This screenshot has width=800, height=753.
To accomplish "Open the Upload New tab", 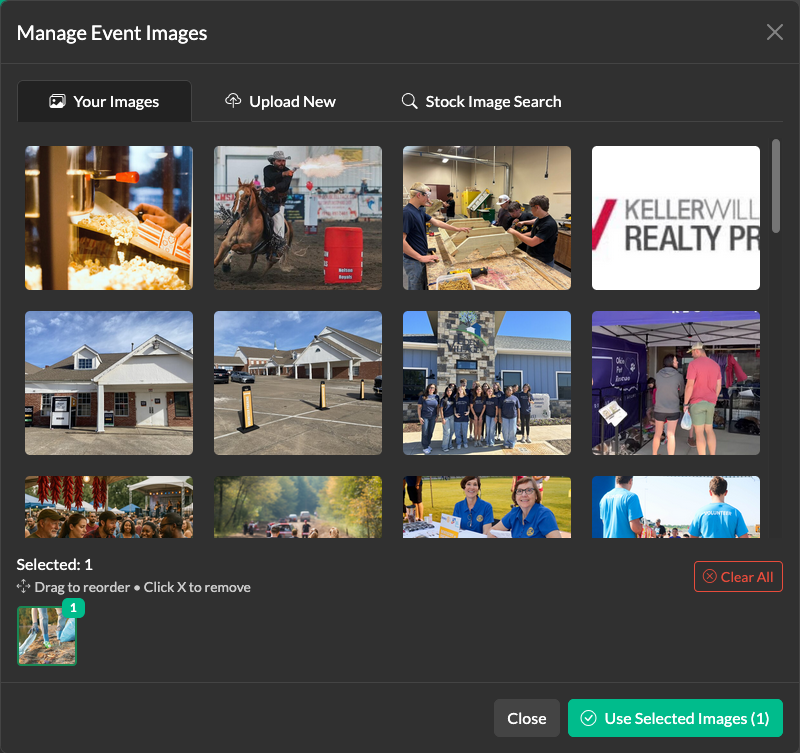I will (280, 102).
